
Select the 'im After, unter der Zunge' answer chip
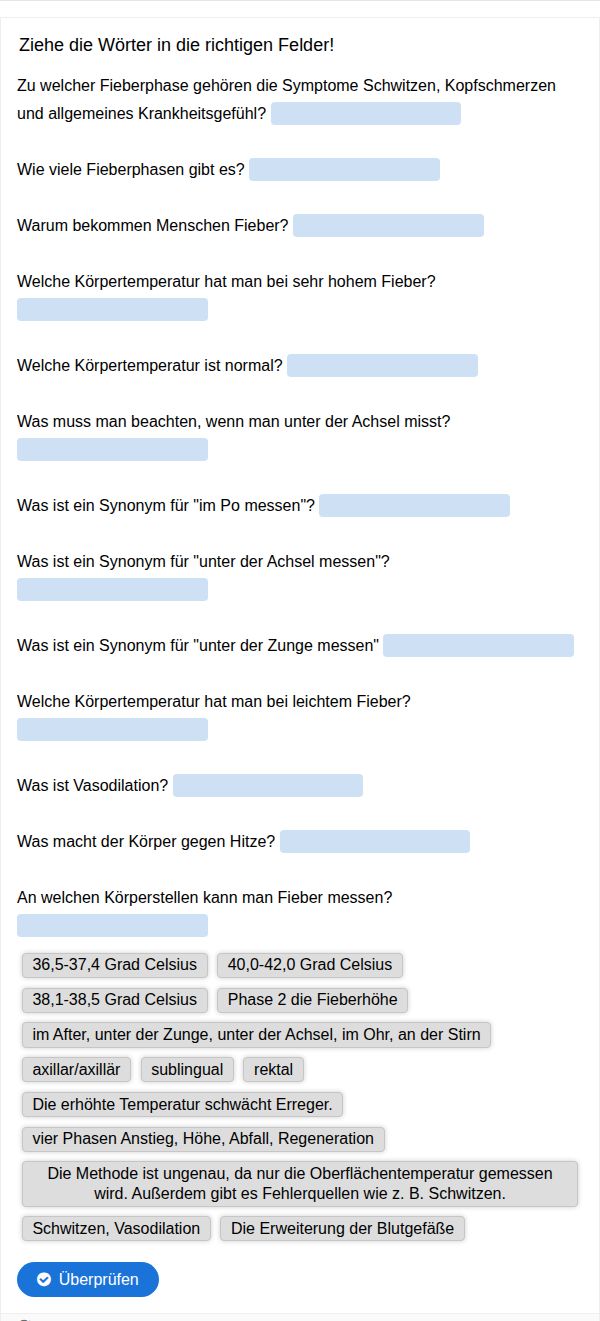[256, 1034]
